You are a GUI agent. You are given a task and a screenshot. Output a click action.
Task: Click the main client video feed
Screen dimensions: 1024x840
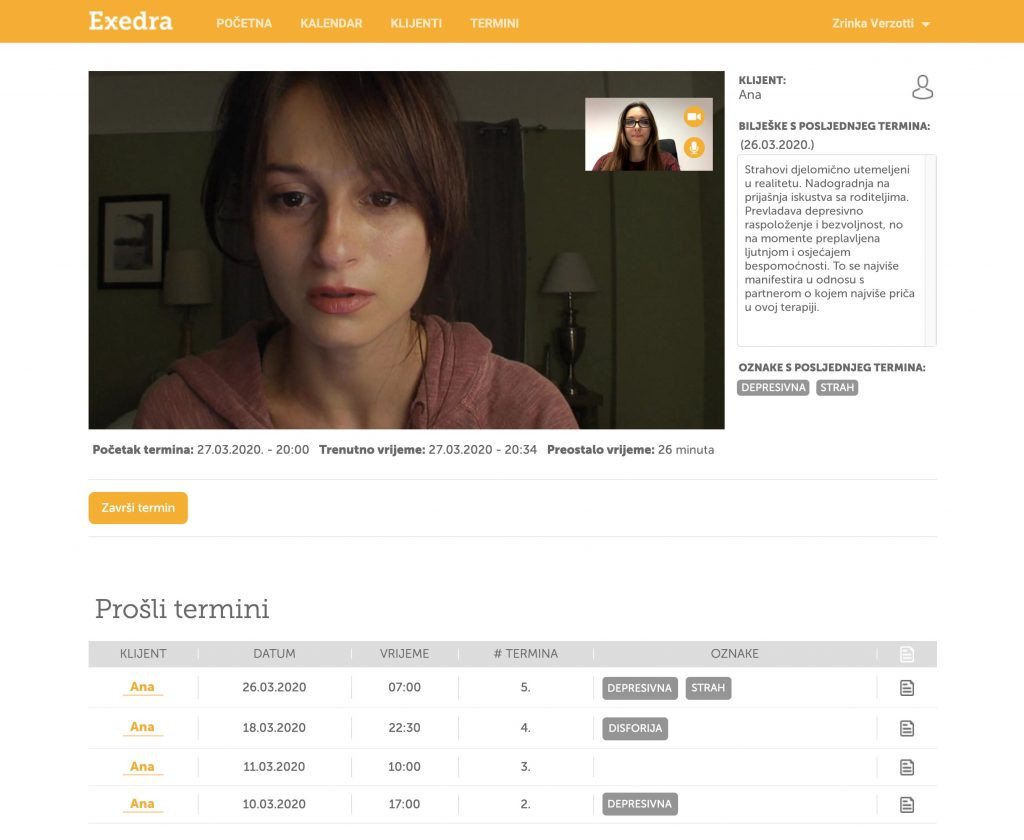point(406,250)
